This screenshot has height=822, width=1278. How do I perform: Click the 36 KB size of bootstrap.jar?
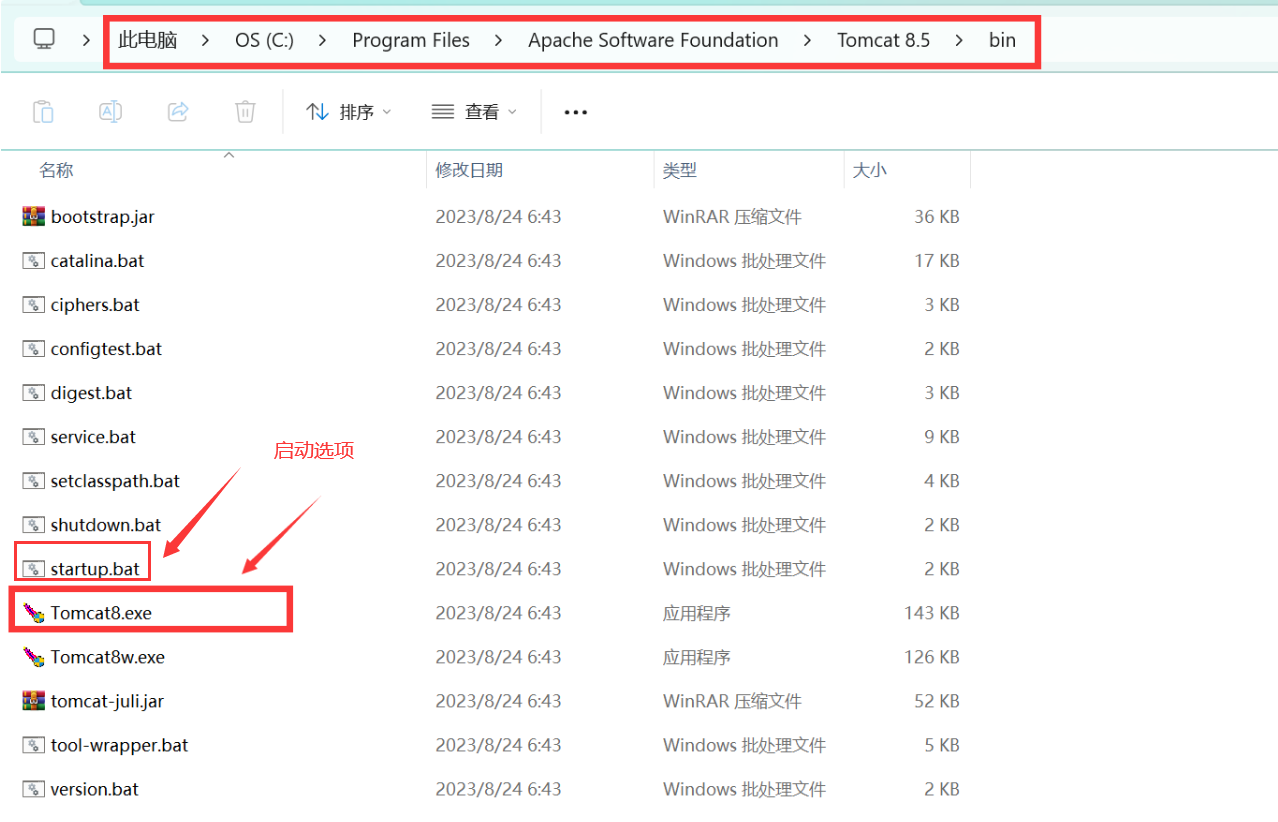point(937,216)
